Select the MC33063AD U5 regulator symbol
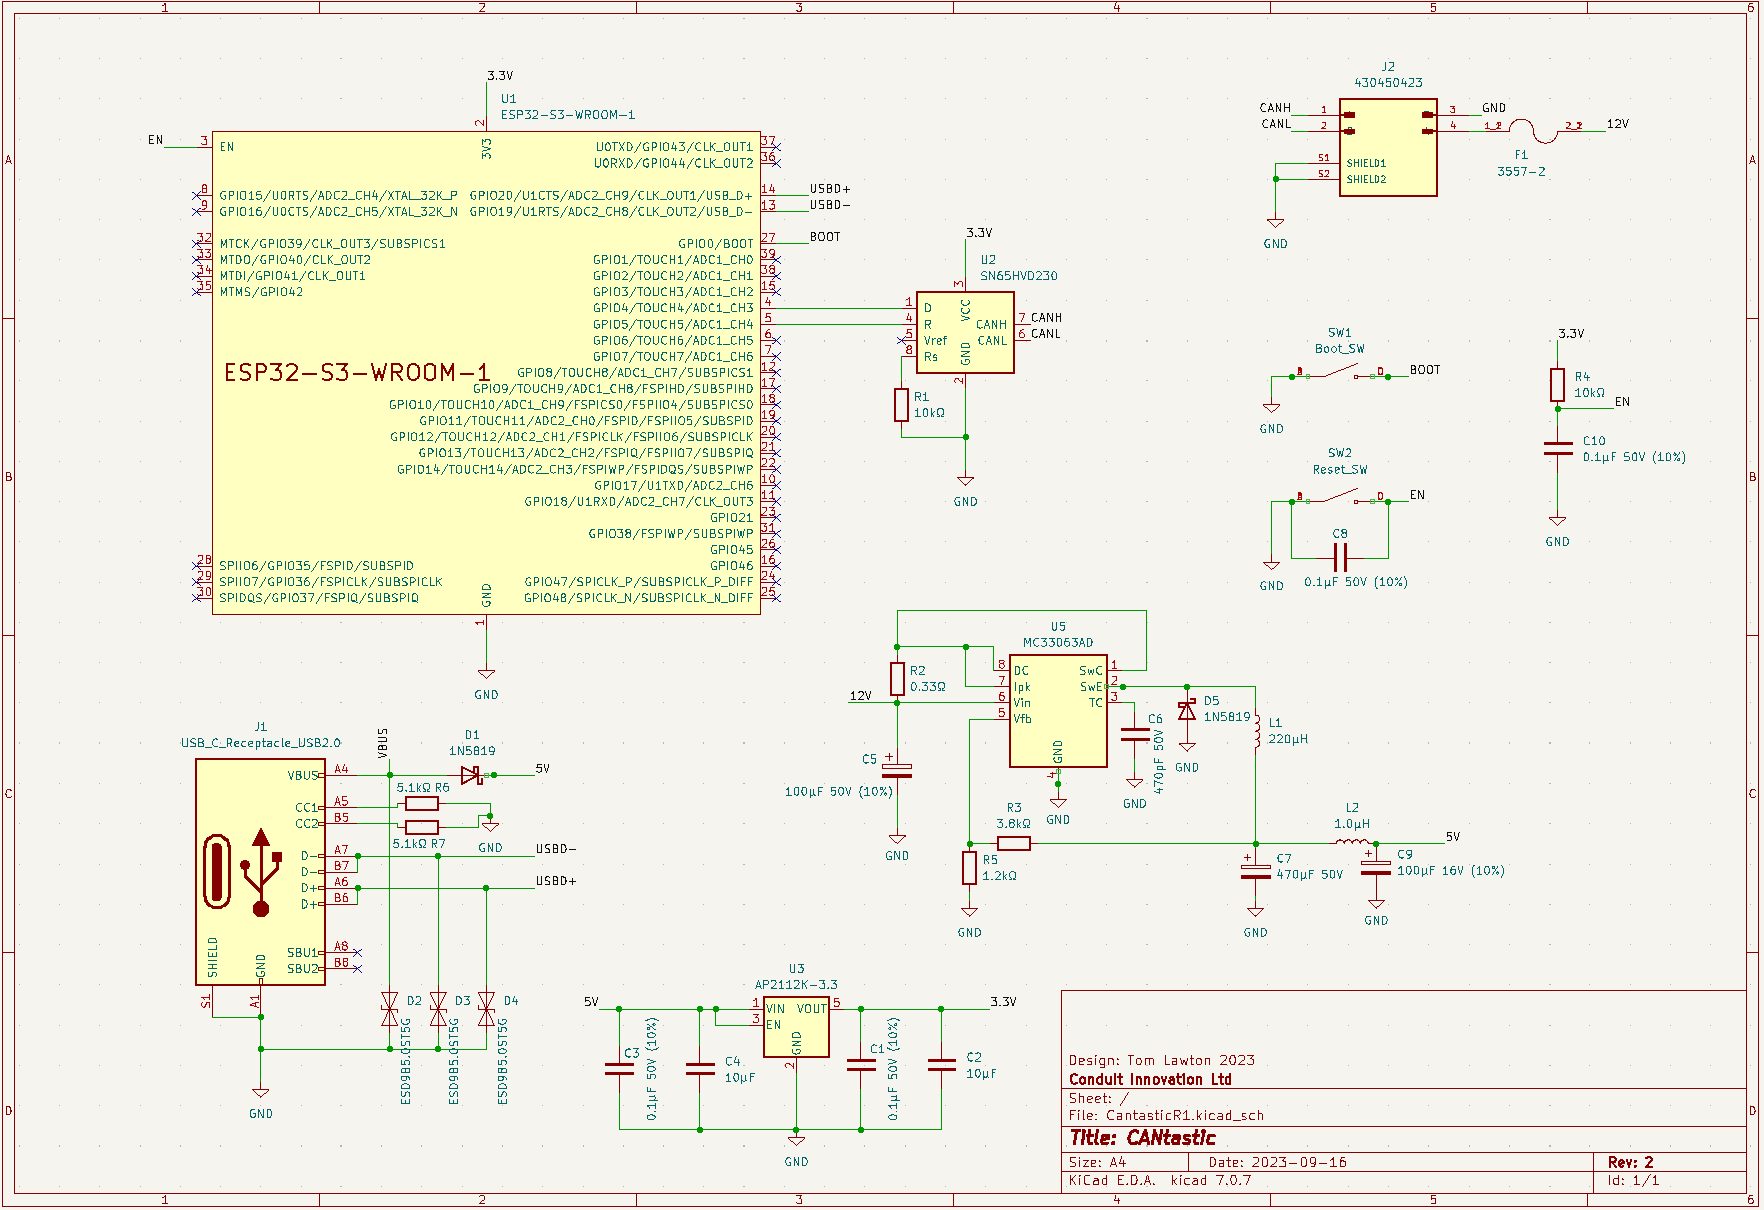The height and width of the screenshot is (1210, 1764). [1058, 713]
